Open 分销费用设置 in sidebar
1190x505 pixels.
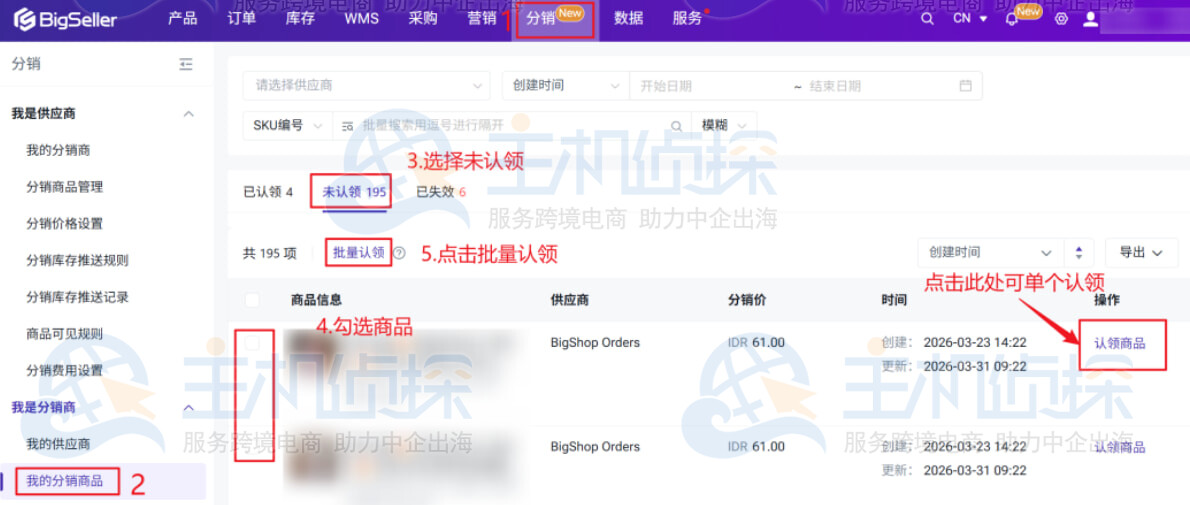65,371
